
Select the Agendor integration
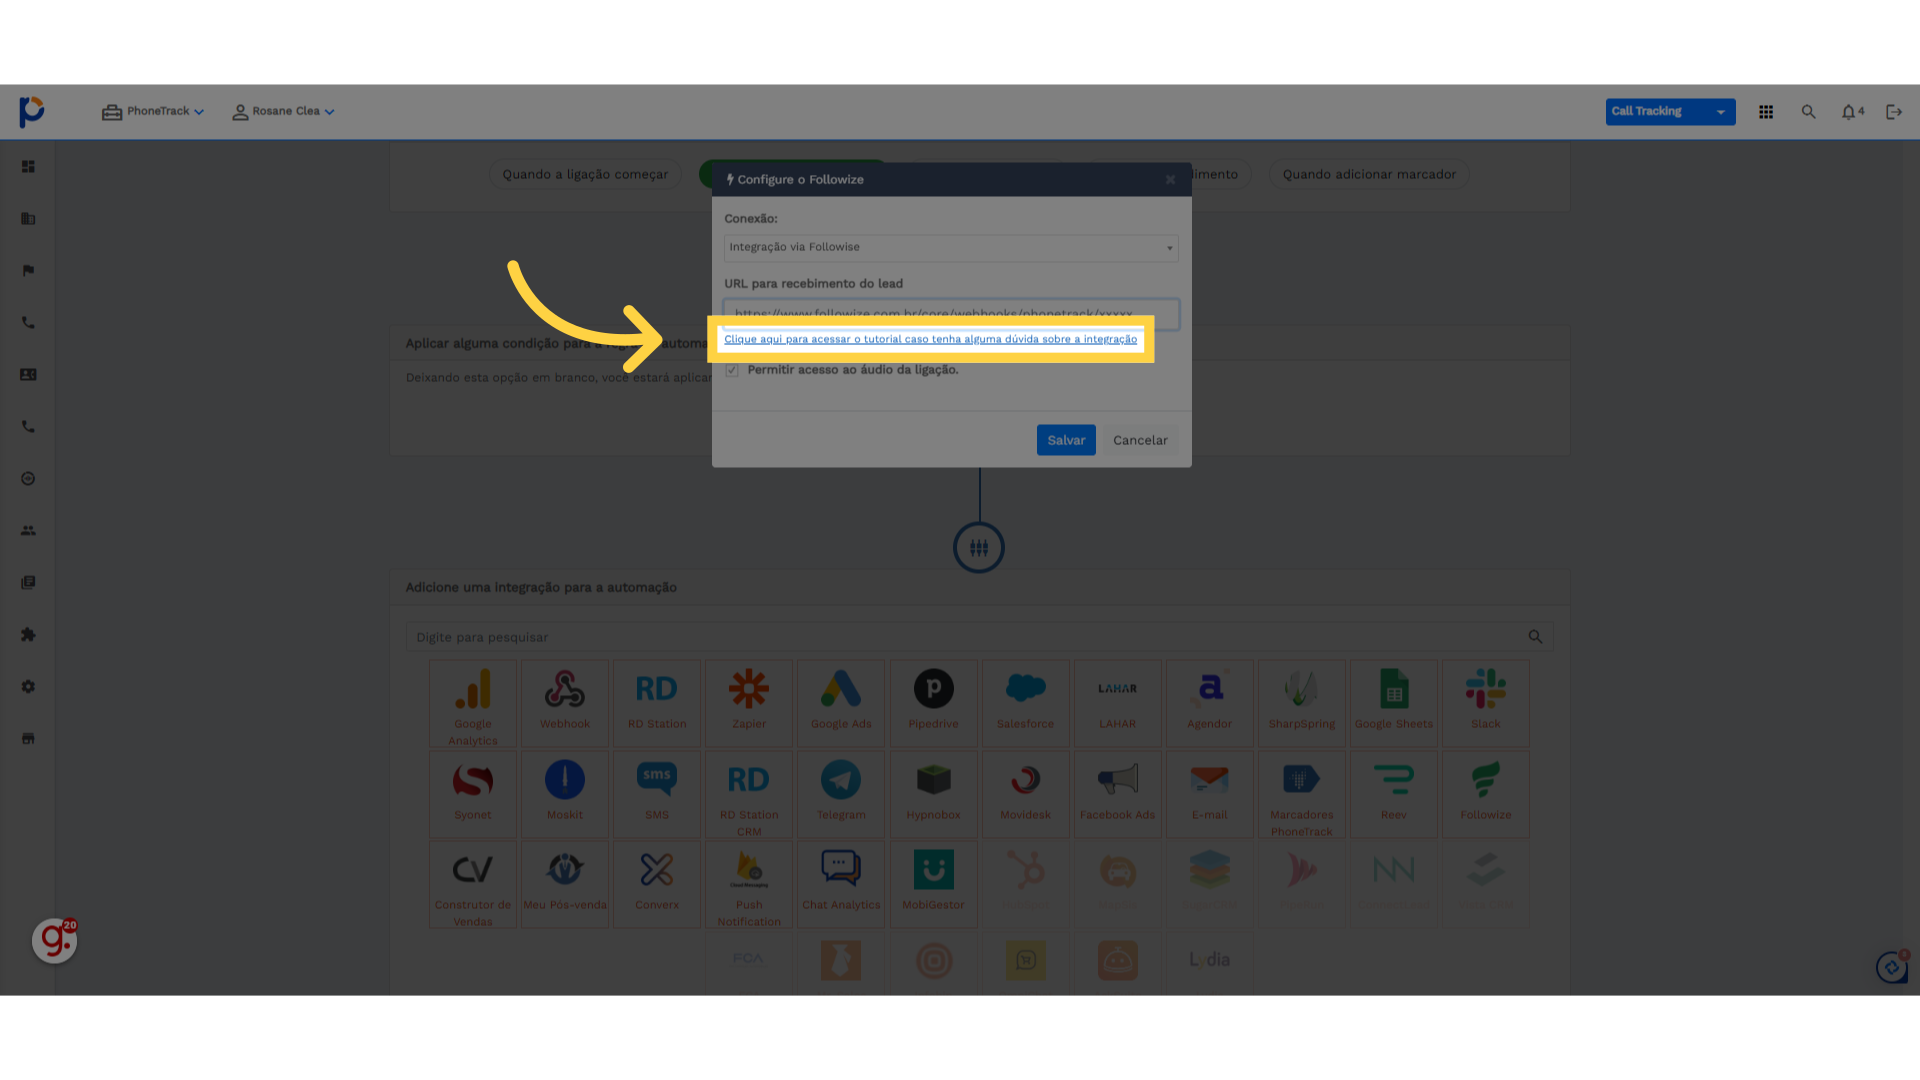(x=1209, y=704)
